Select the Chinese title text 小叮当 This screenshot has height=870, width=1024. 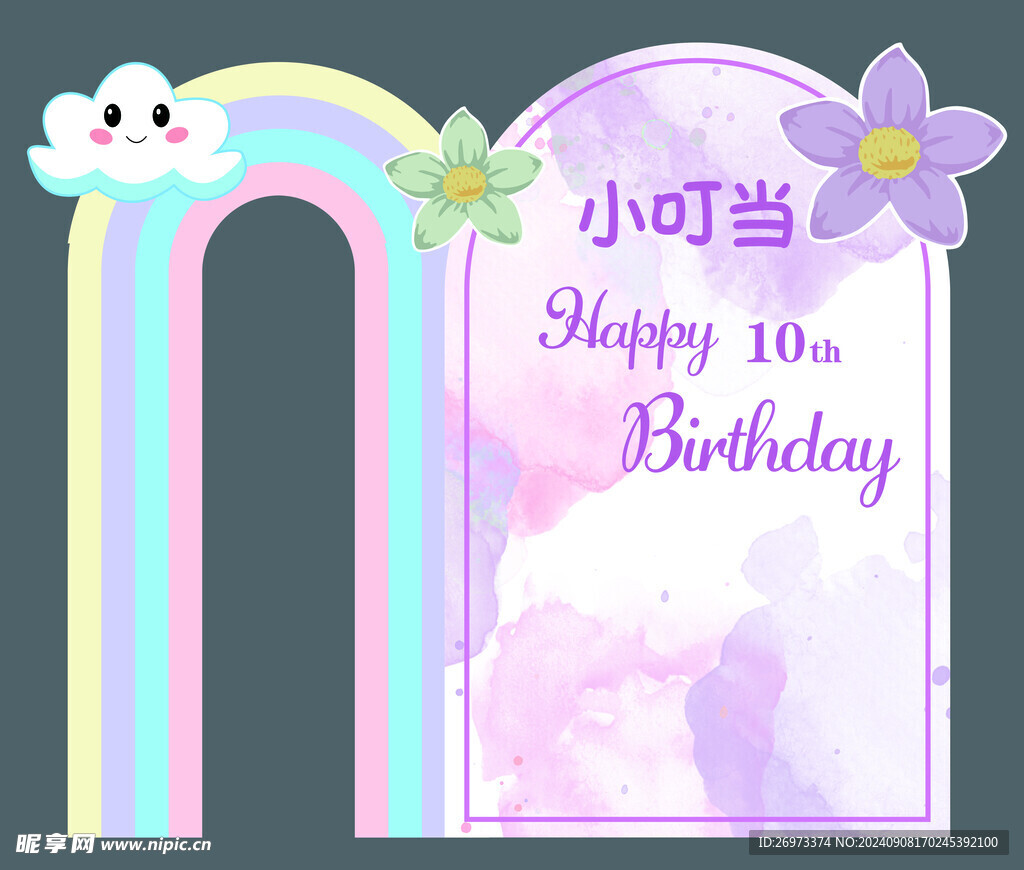(x=687, y=214)
